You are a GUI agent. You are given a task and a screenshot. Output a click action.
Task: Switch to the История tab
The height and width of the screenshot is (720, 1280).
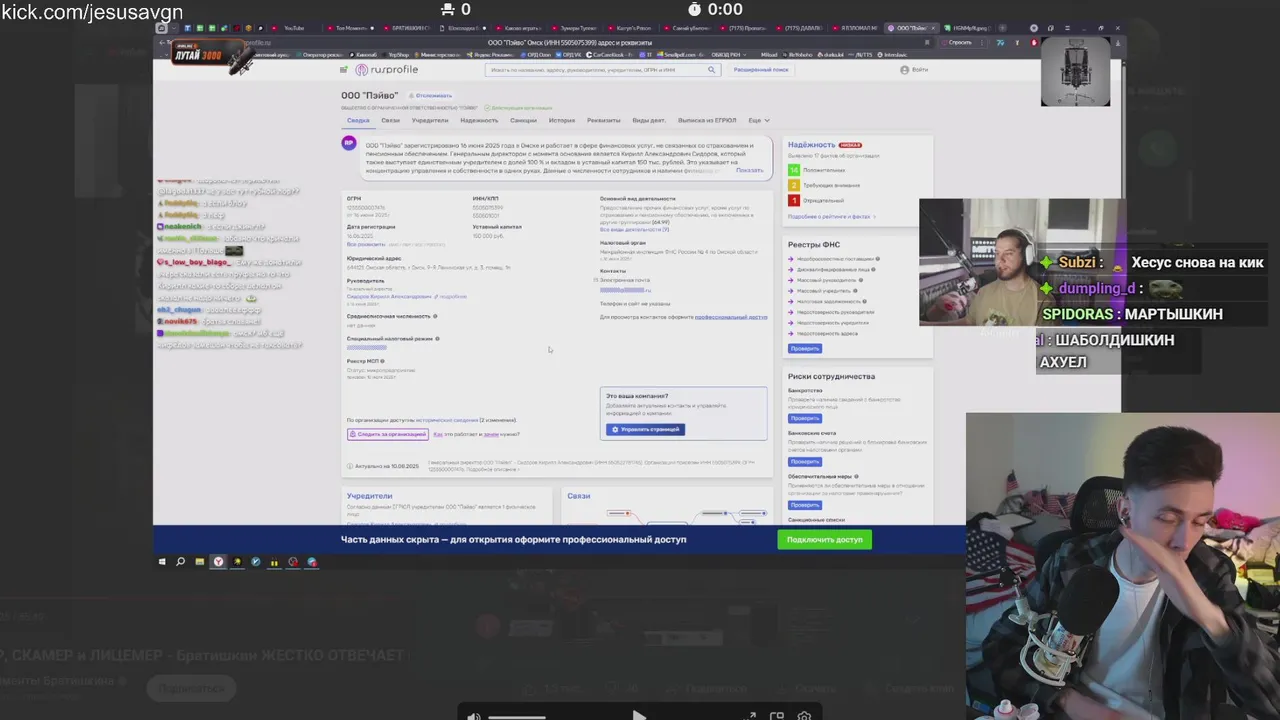(x=562, y=120)
